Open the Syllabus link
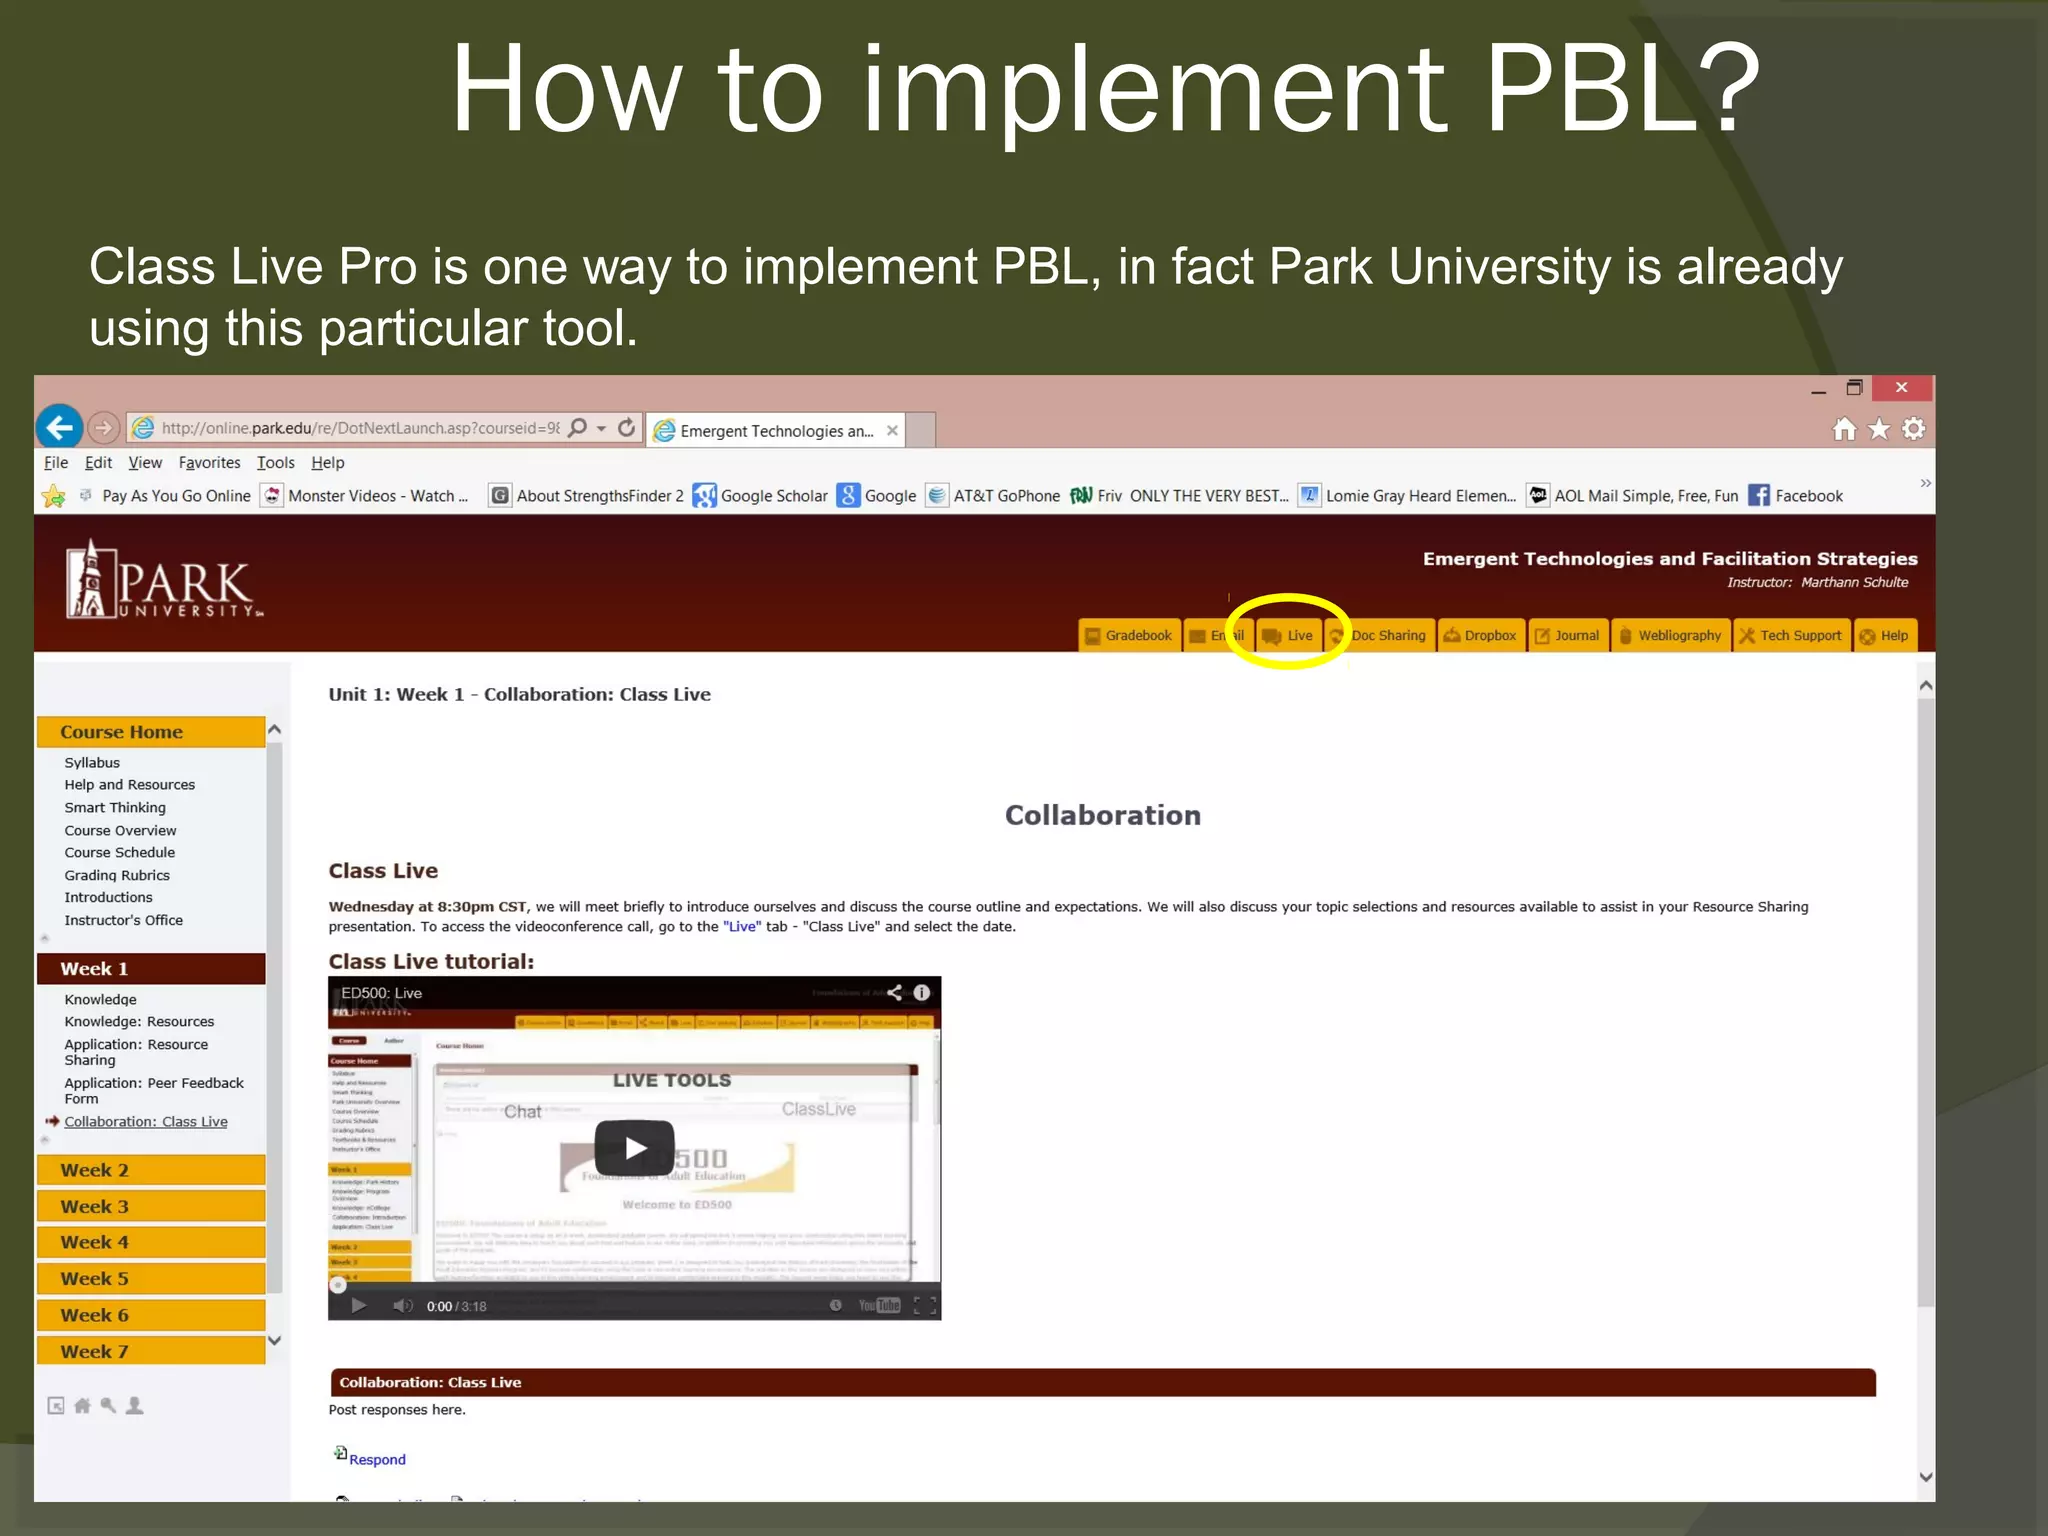Image resolution: width=2048 pixels, height=1536 pixels. point(92,763)
